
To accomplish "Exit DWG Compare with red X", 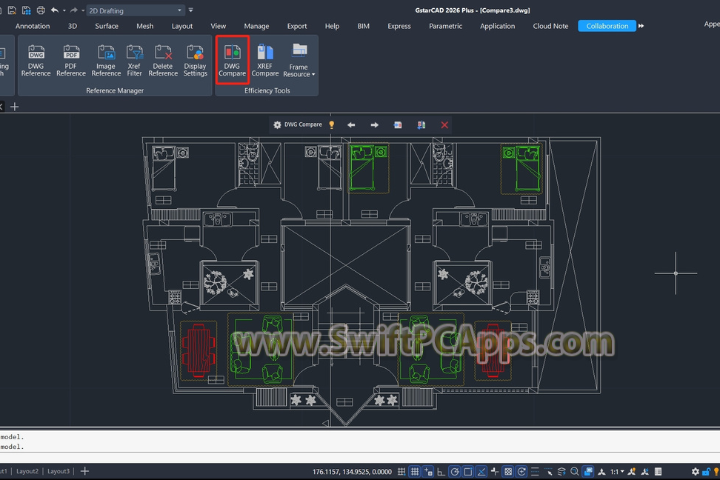I will (444, 125).
